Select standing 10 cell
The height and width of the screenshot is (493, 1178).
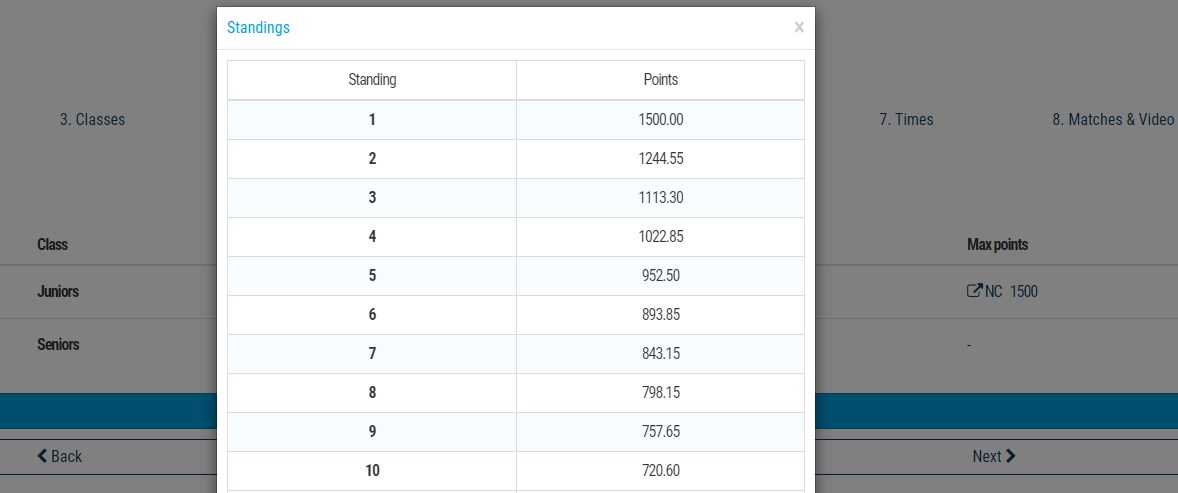372,471
